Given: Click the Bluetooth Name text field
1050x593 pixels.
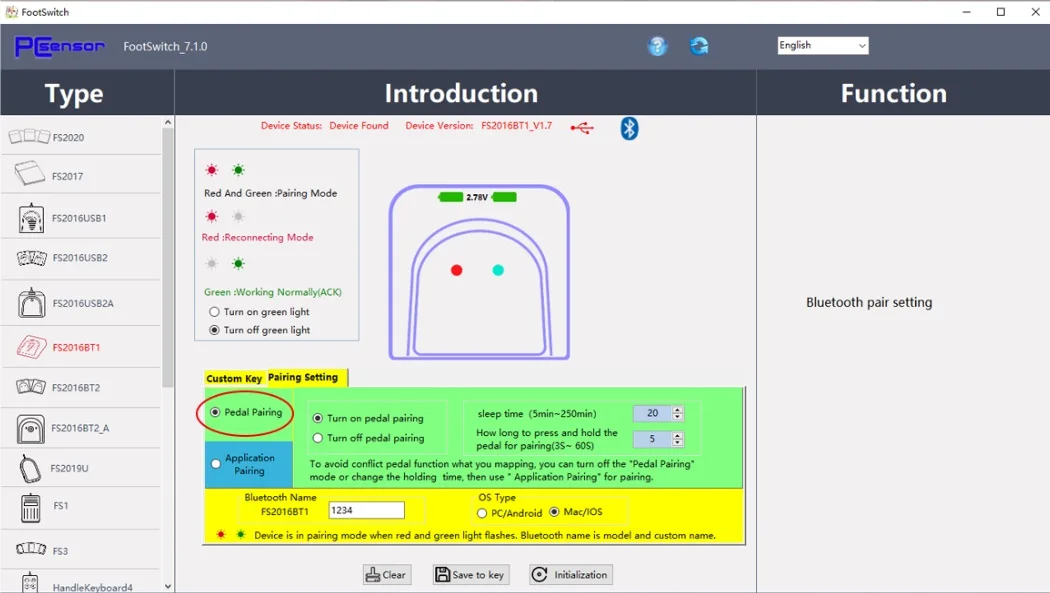Looking at the screenshot, I should point(366,510).
